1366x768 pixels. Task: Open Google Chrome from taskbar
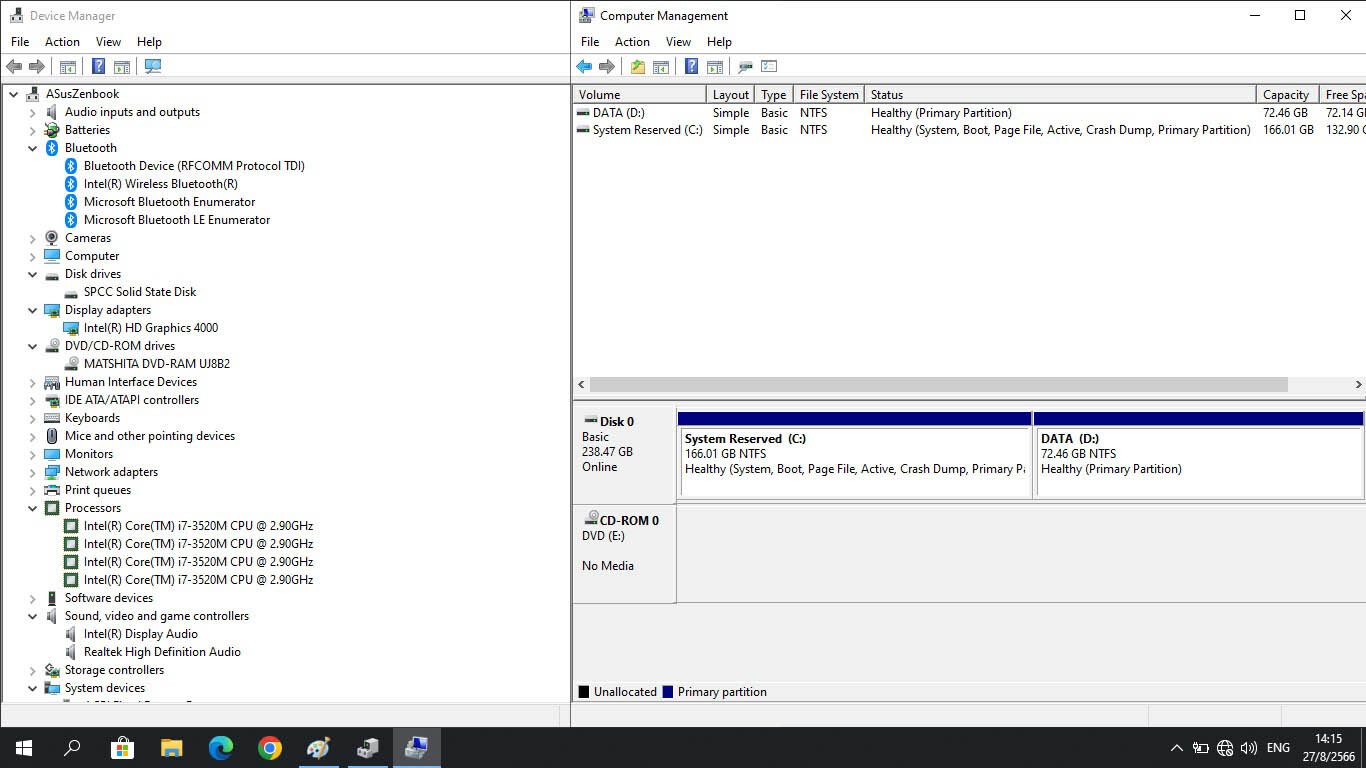[x=269, y=748]
